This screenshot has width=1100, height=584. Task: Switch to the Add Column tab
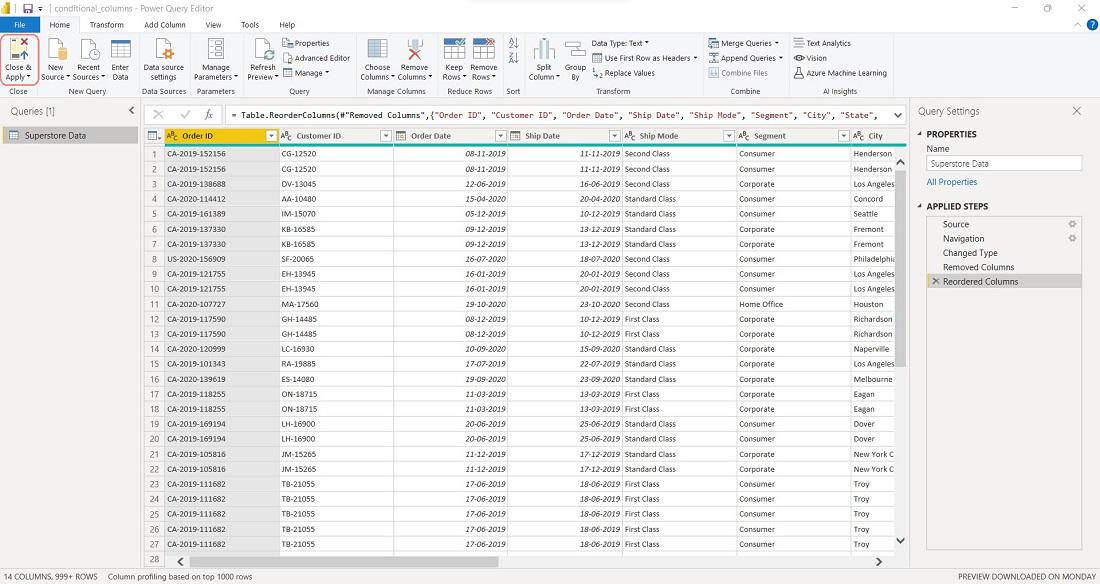tap(165, 25)
